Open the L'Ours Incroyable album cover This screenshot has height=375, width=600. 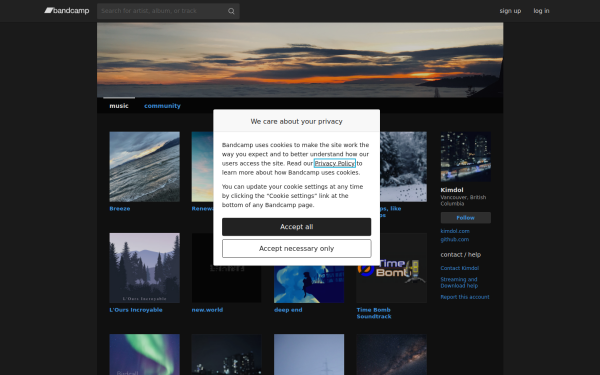pyautogui.click(x=144, y=268)
